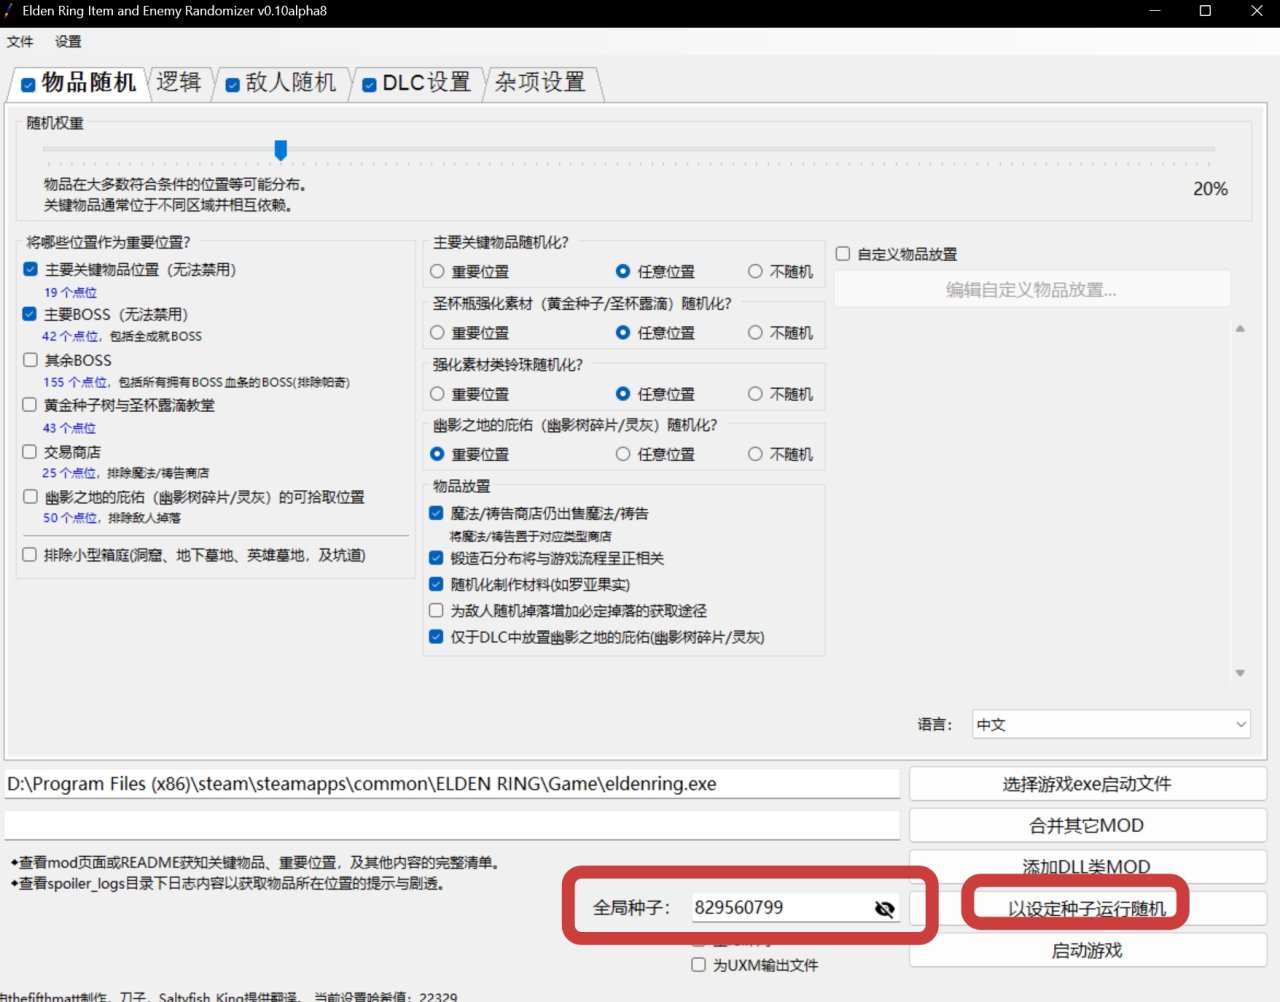Viewport: 1280px width, 1002px height.
Task: Enable 黄金种子树与圣杯露滴教堂 checkbox
Action: coord(30,405)
